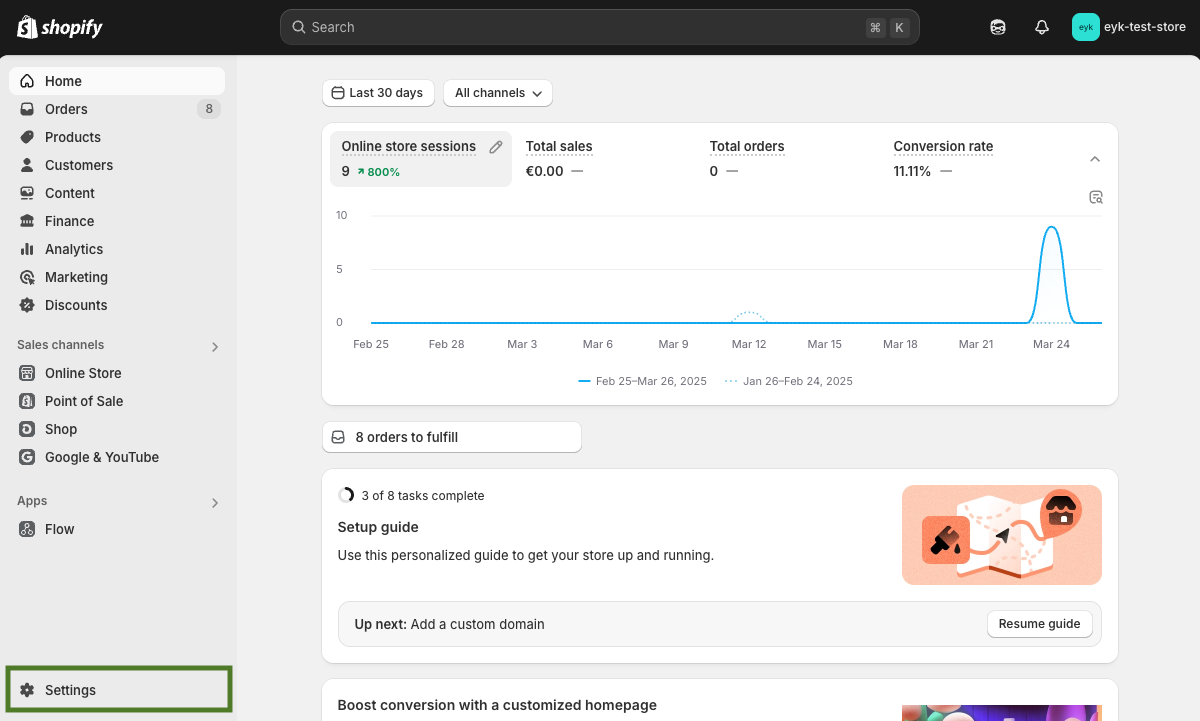Viewport: 1200px width, 721px height.
Task: Expand the Sales channels section arrow
Action: point(215,347)
